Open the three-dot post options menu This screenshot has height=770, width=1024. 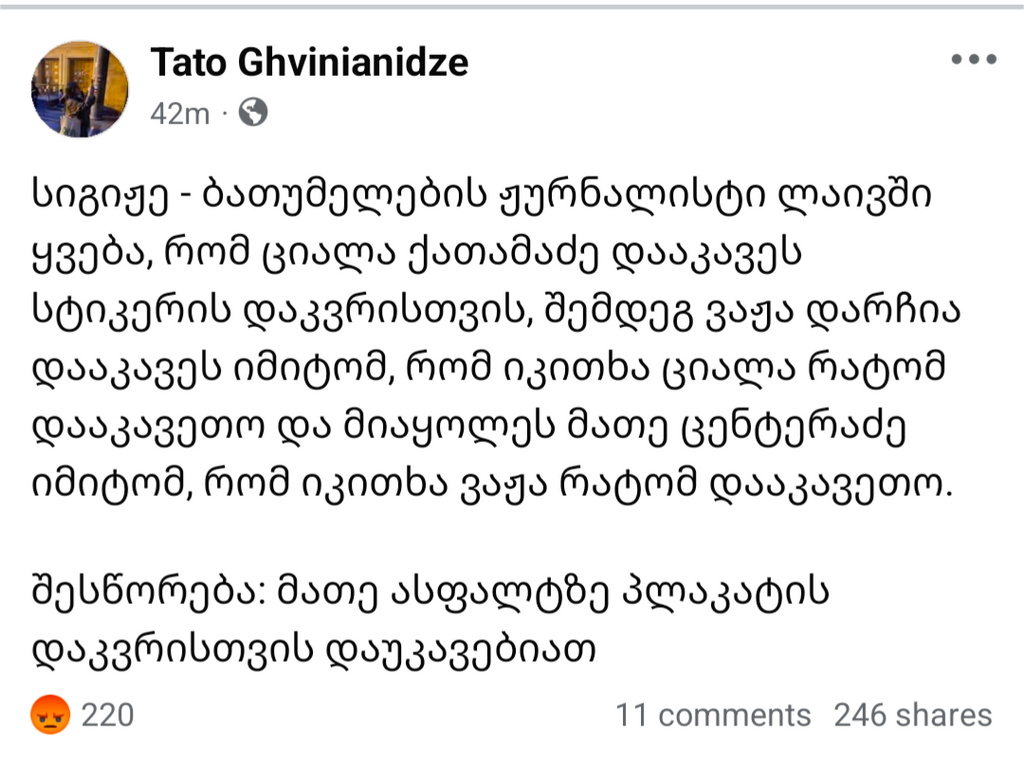click(974, 59)
